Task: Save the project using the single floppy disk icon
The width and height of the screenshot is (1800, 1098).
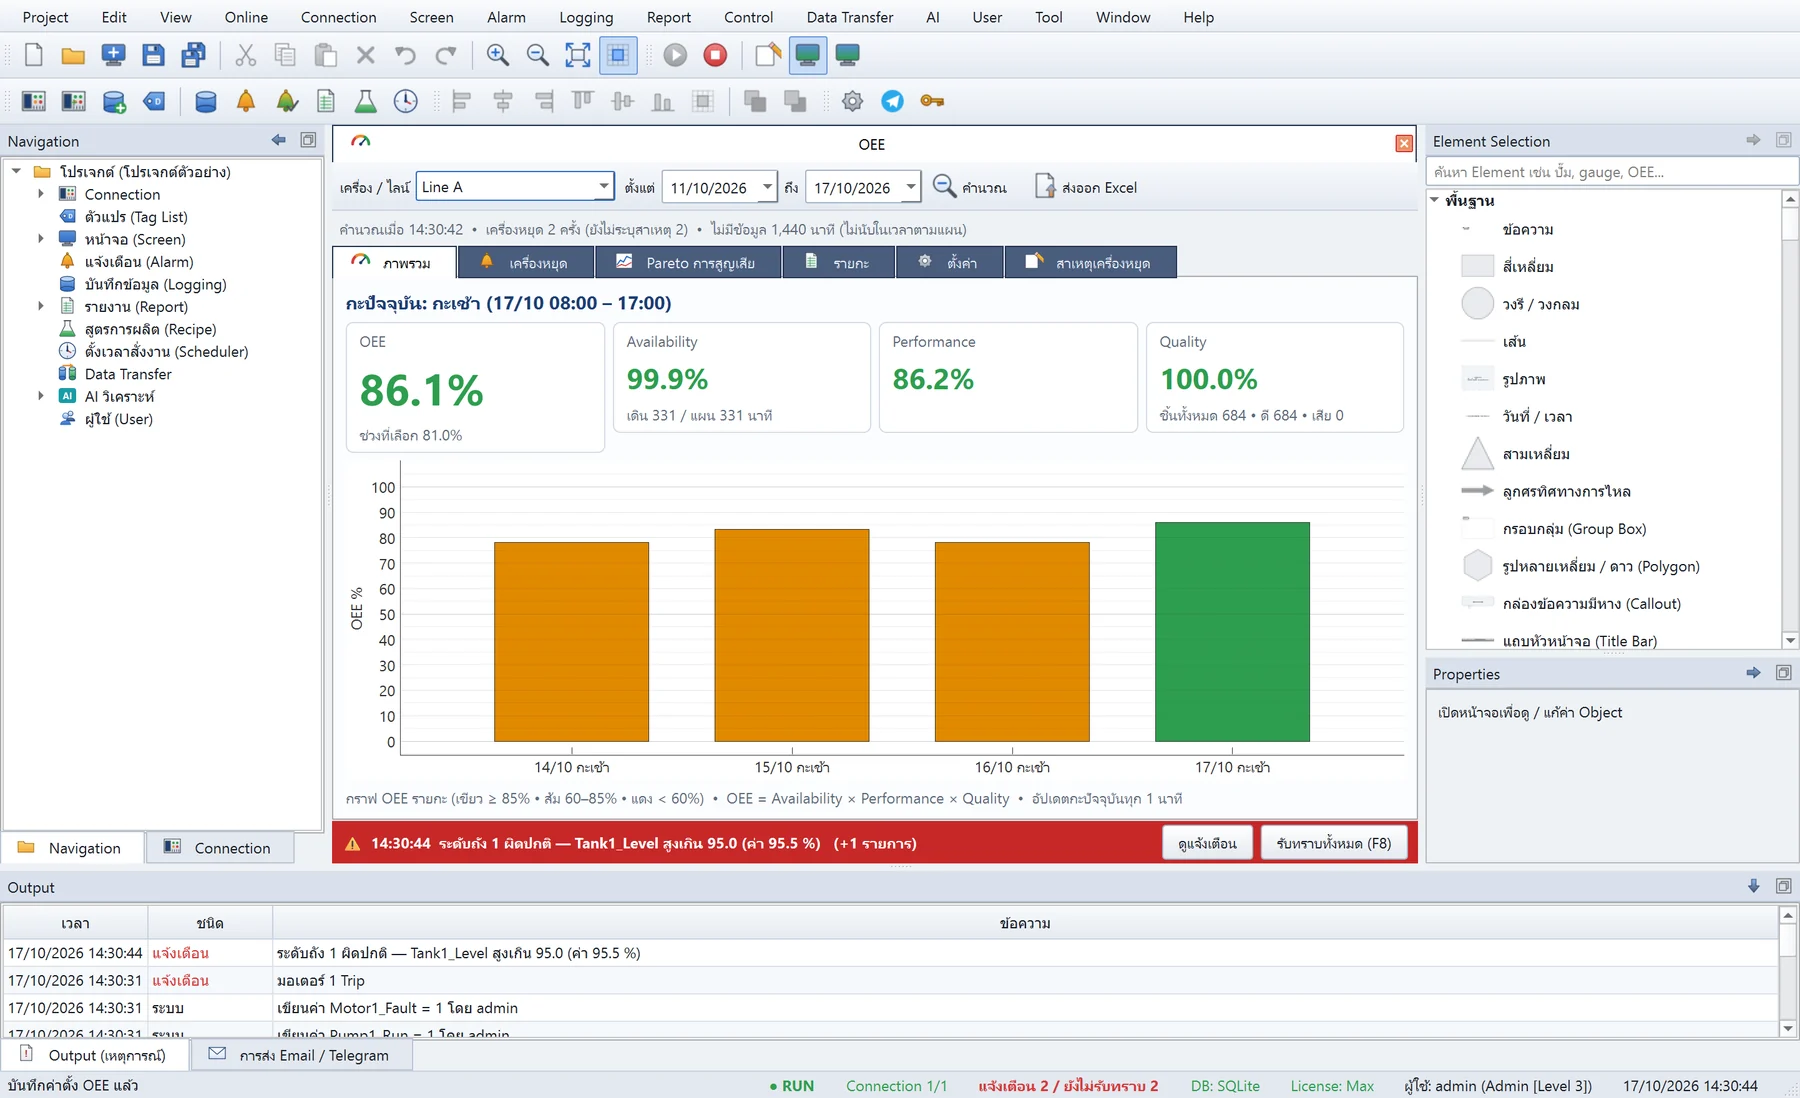Action: click(153, 55)
